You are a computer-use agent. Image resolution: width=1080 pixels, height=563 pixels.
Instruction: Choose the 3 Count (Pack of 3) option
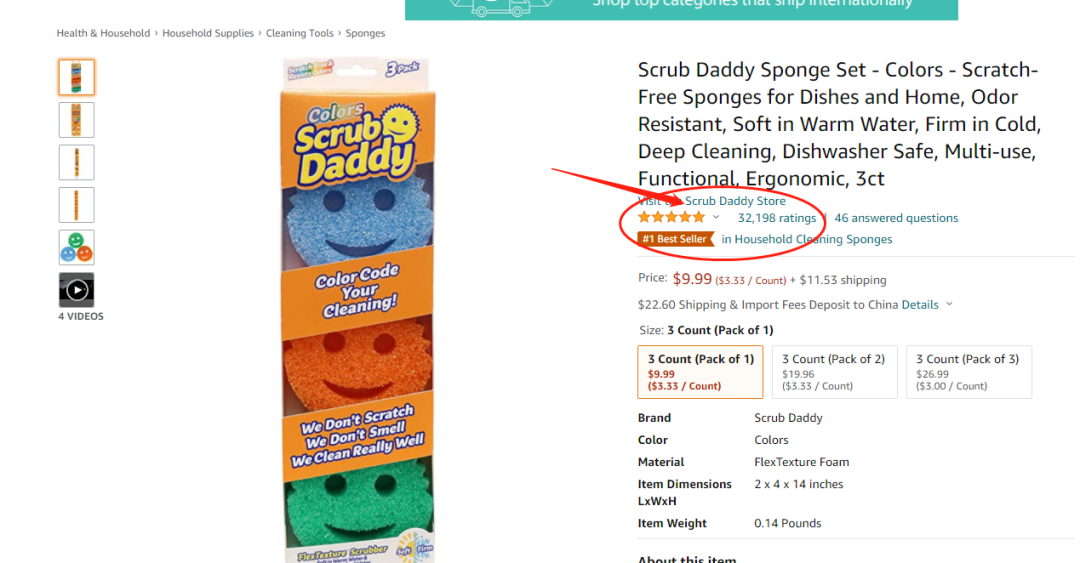[x=969, y=372]
